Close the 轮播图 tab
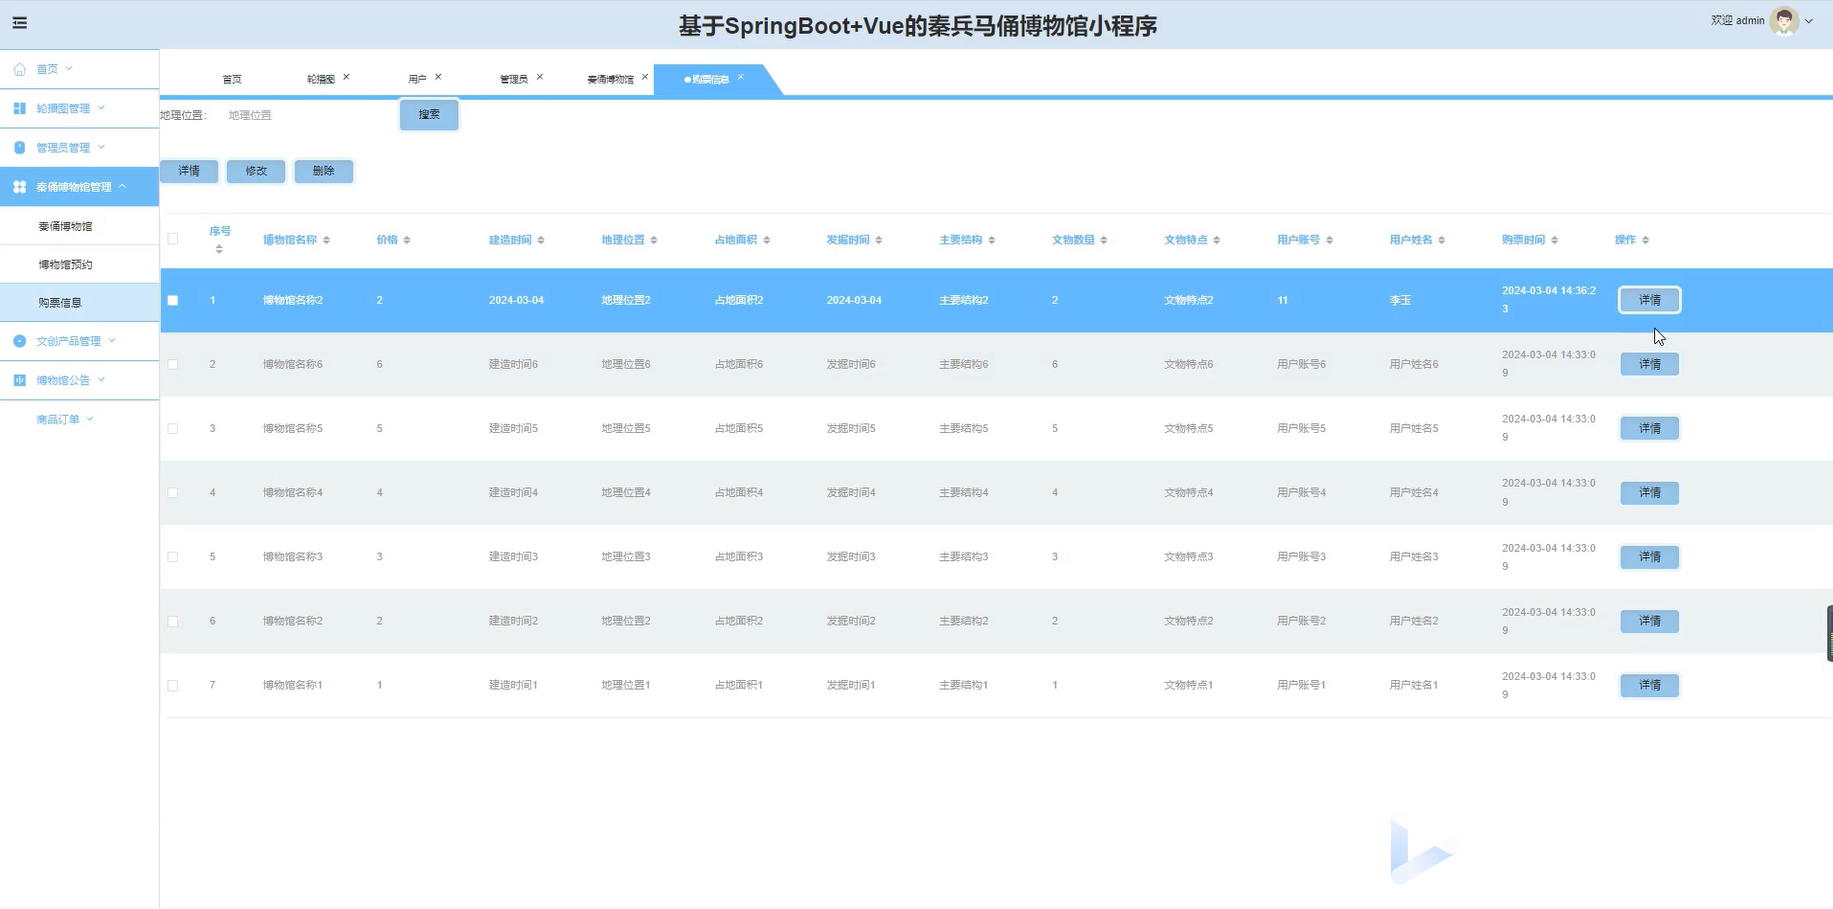 pyautogui.click(x=346, y=77)
